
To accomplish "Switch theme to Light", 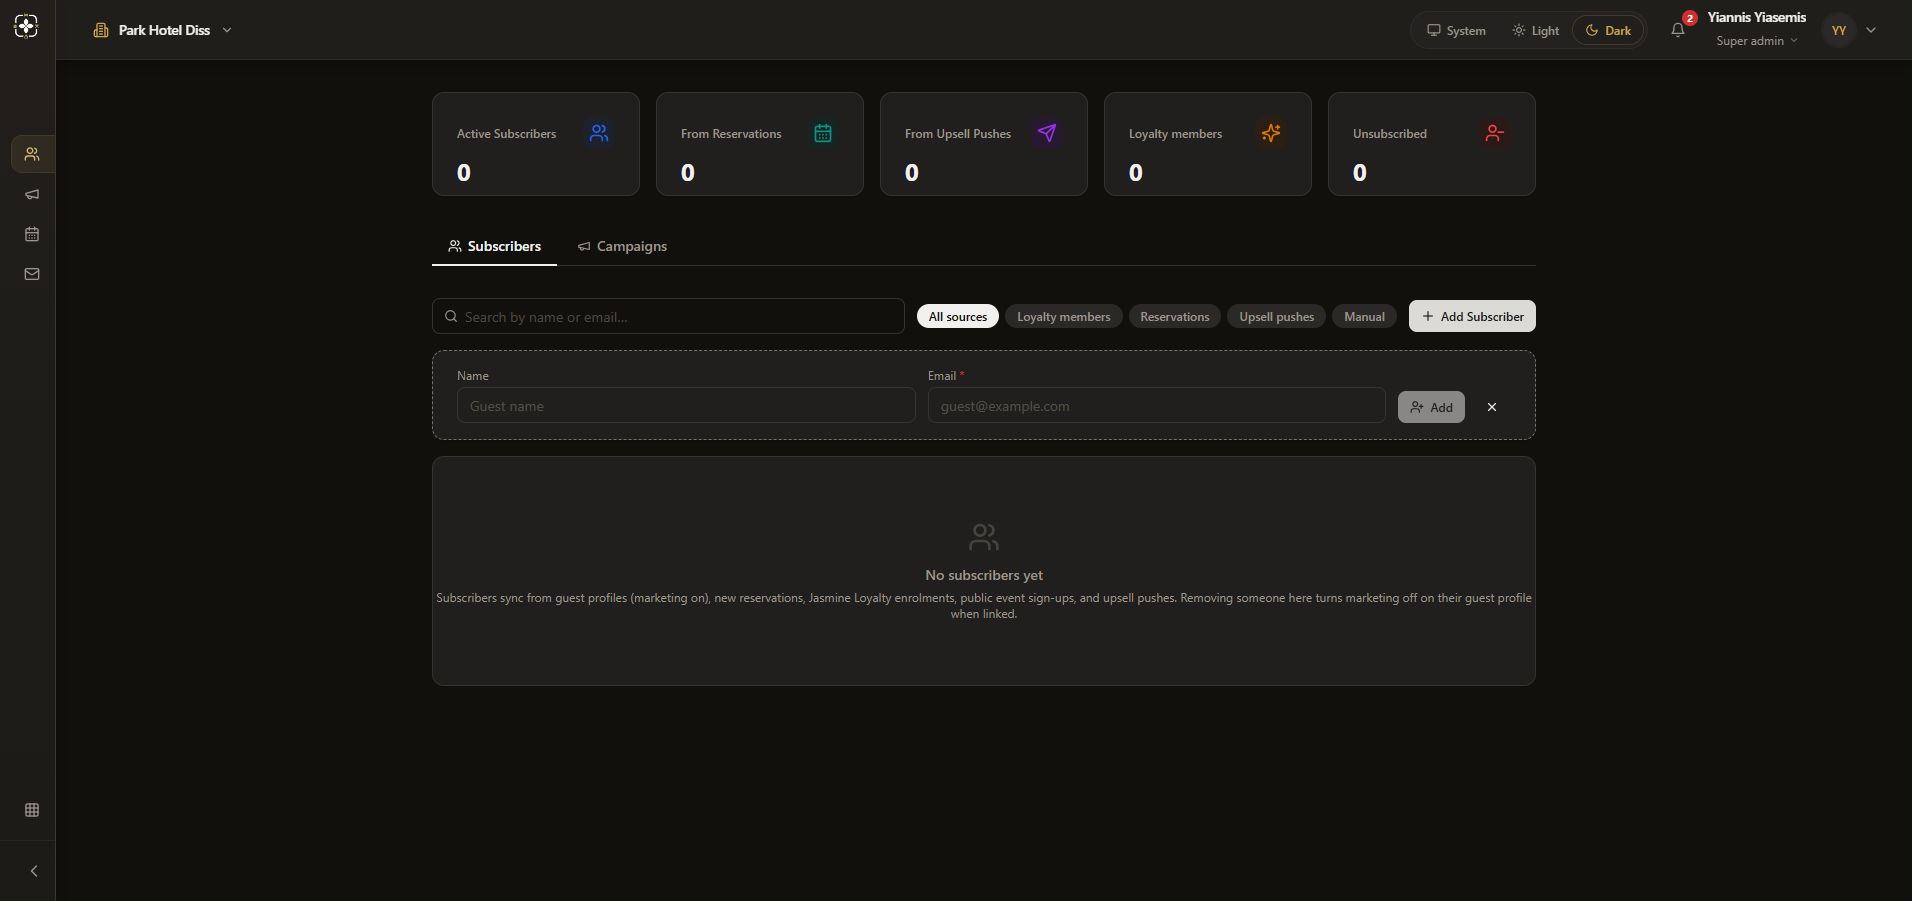I will click(1535, 30).
